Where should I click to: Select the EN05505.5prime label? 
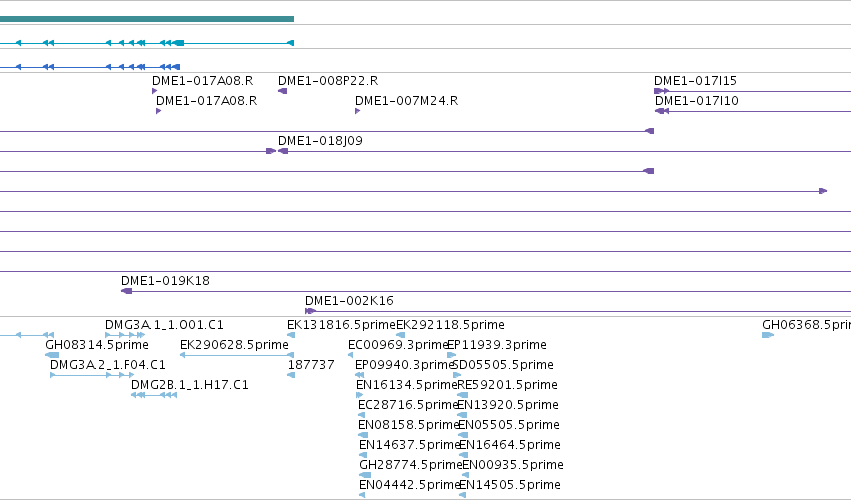coord(509,426)
